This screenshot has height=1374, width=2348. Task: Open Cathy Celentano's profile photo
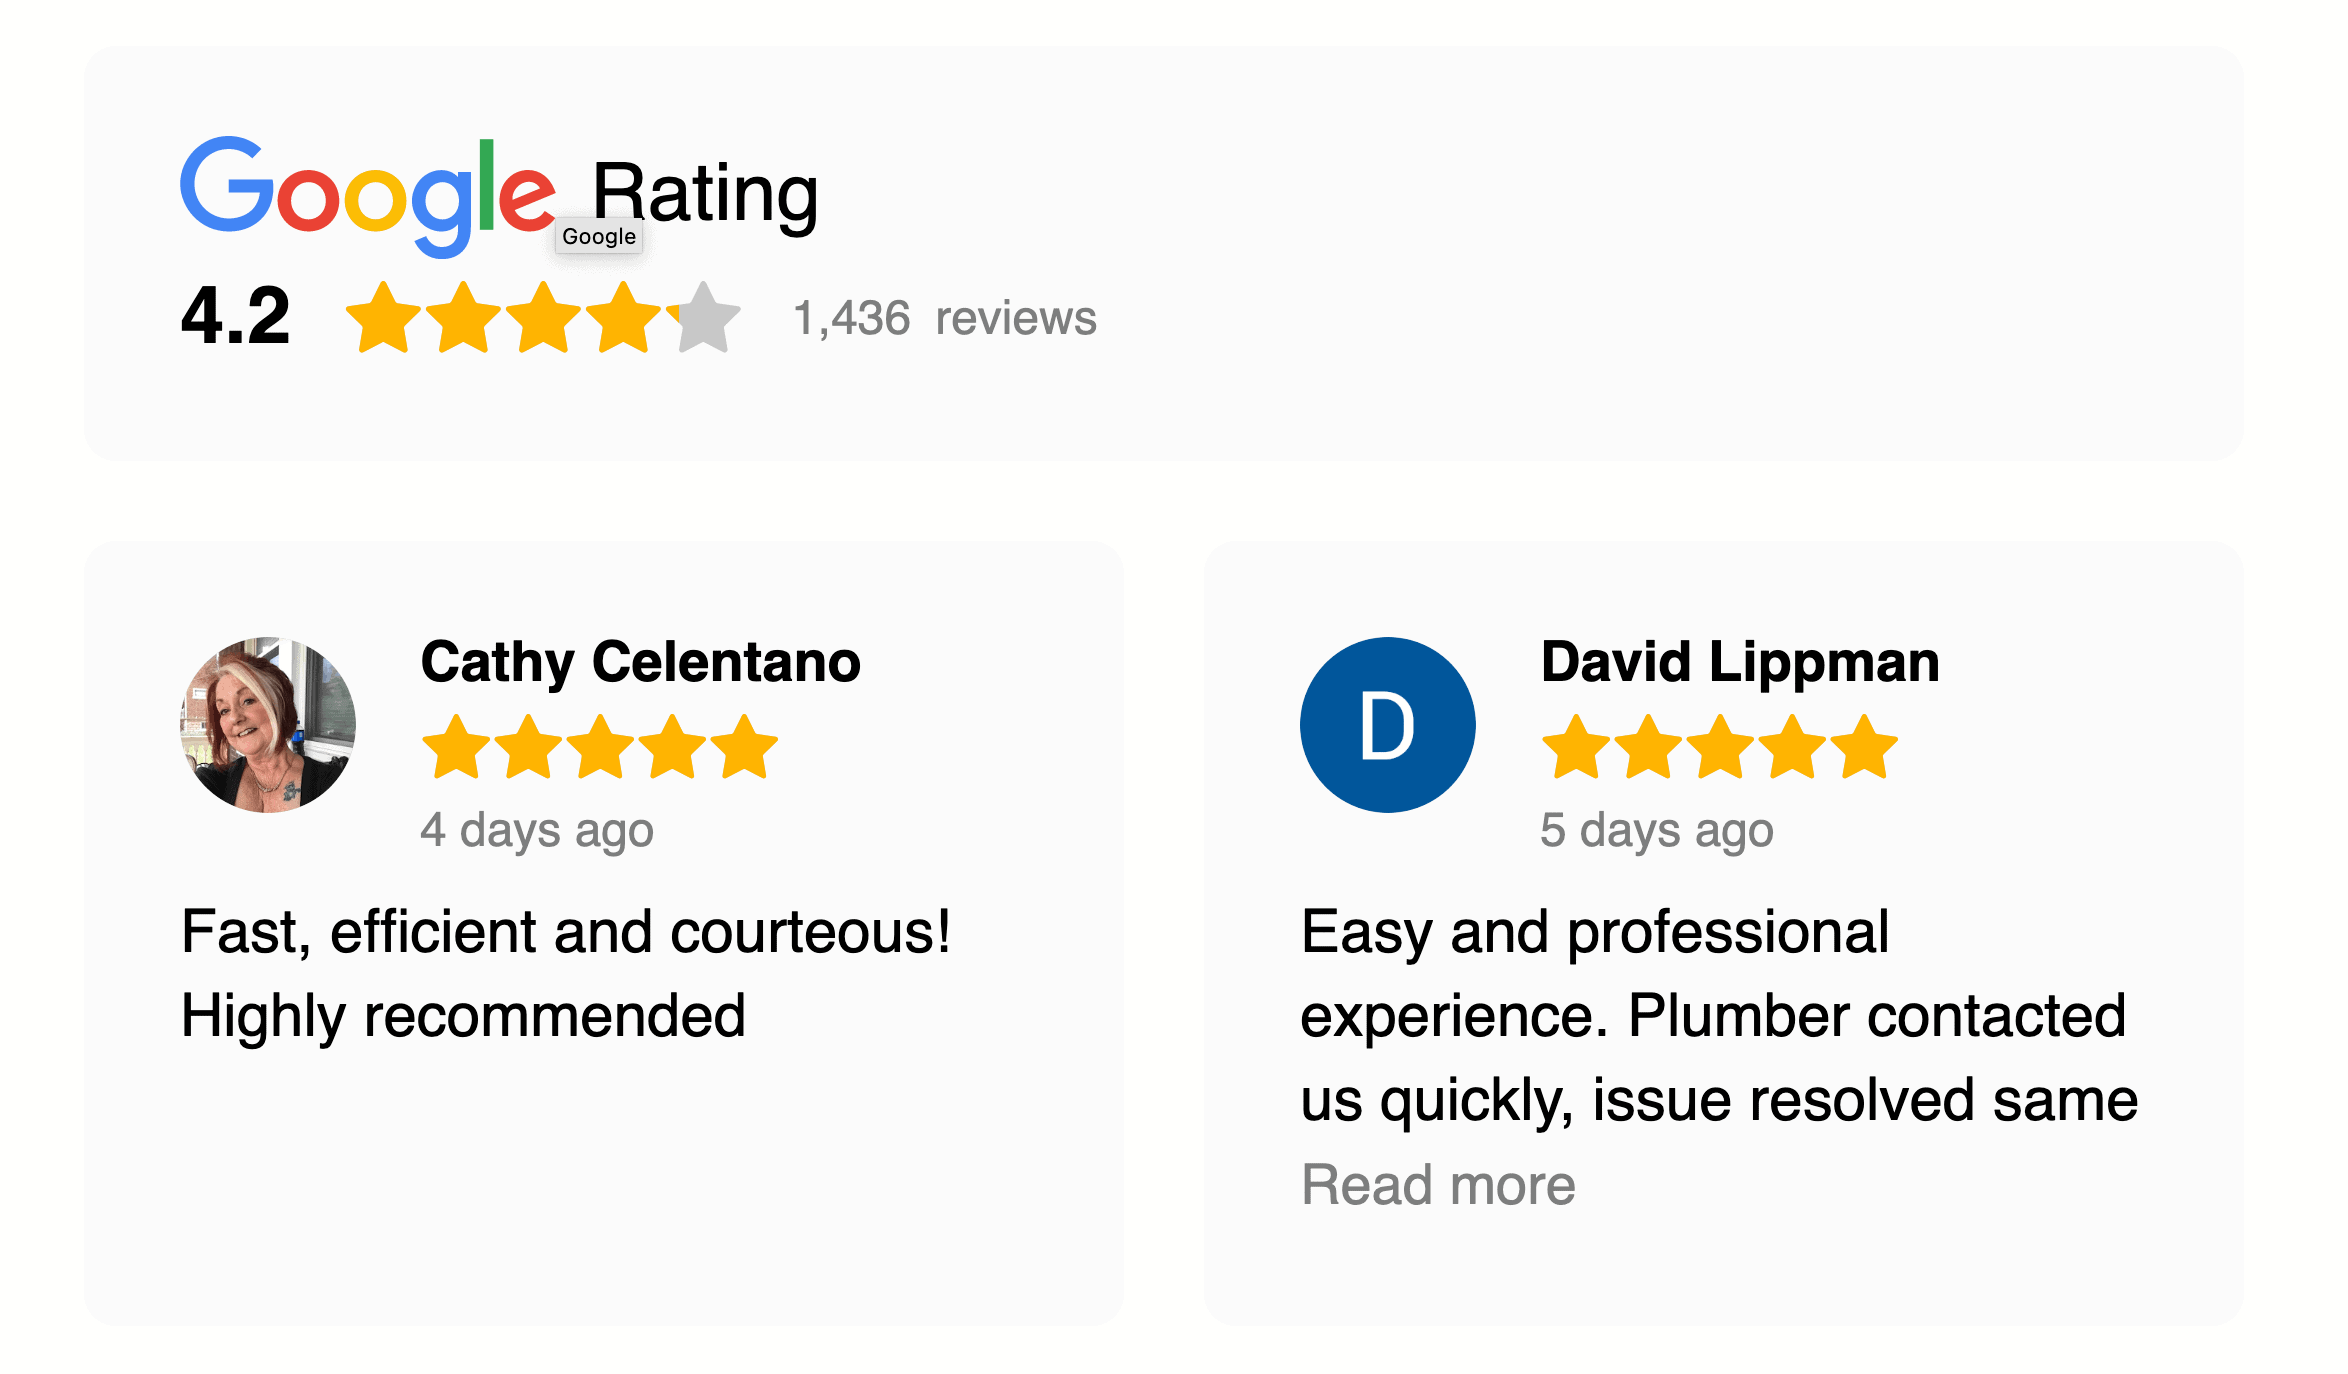point(268,725)
